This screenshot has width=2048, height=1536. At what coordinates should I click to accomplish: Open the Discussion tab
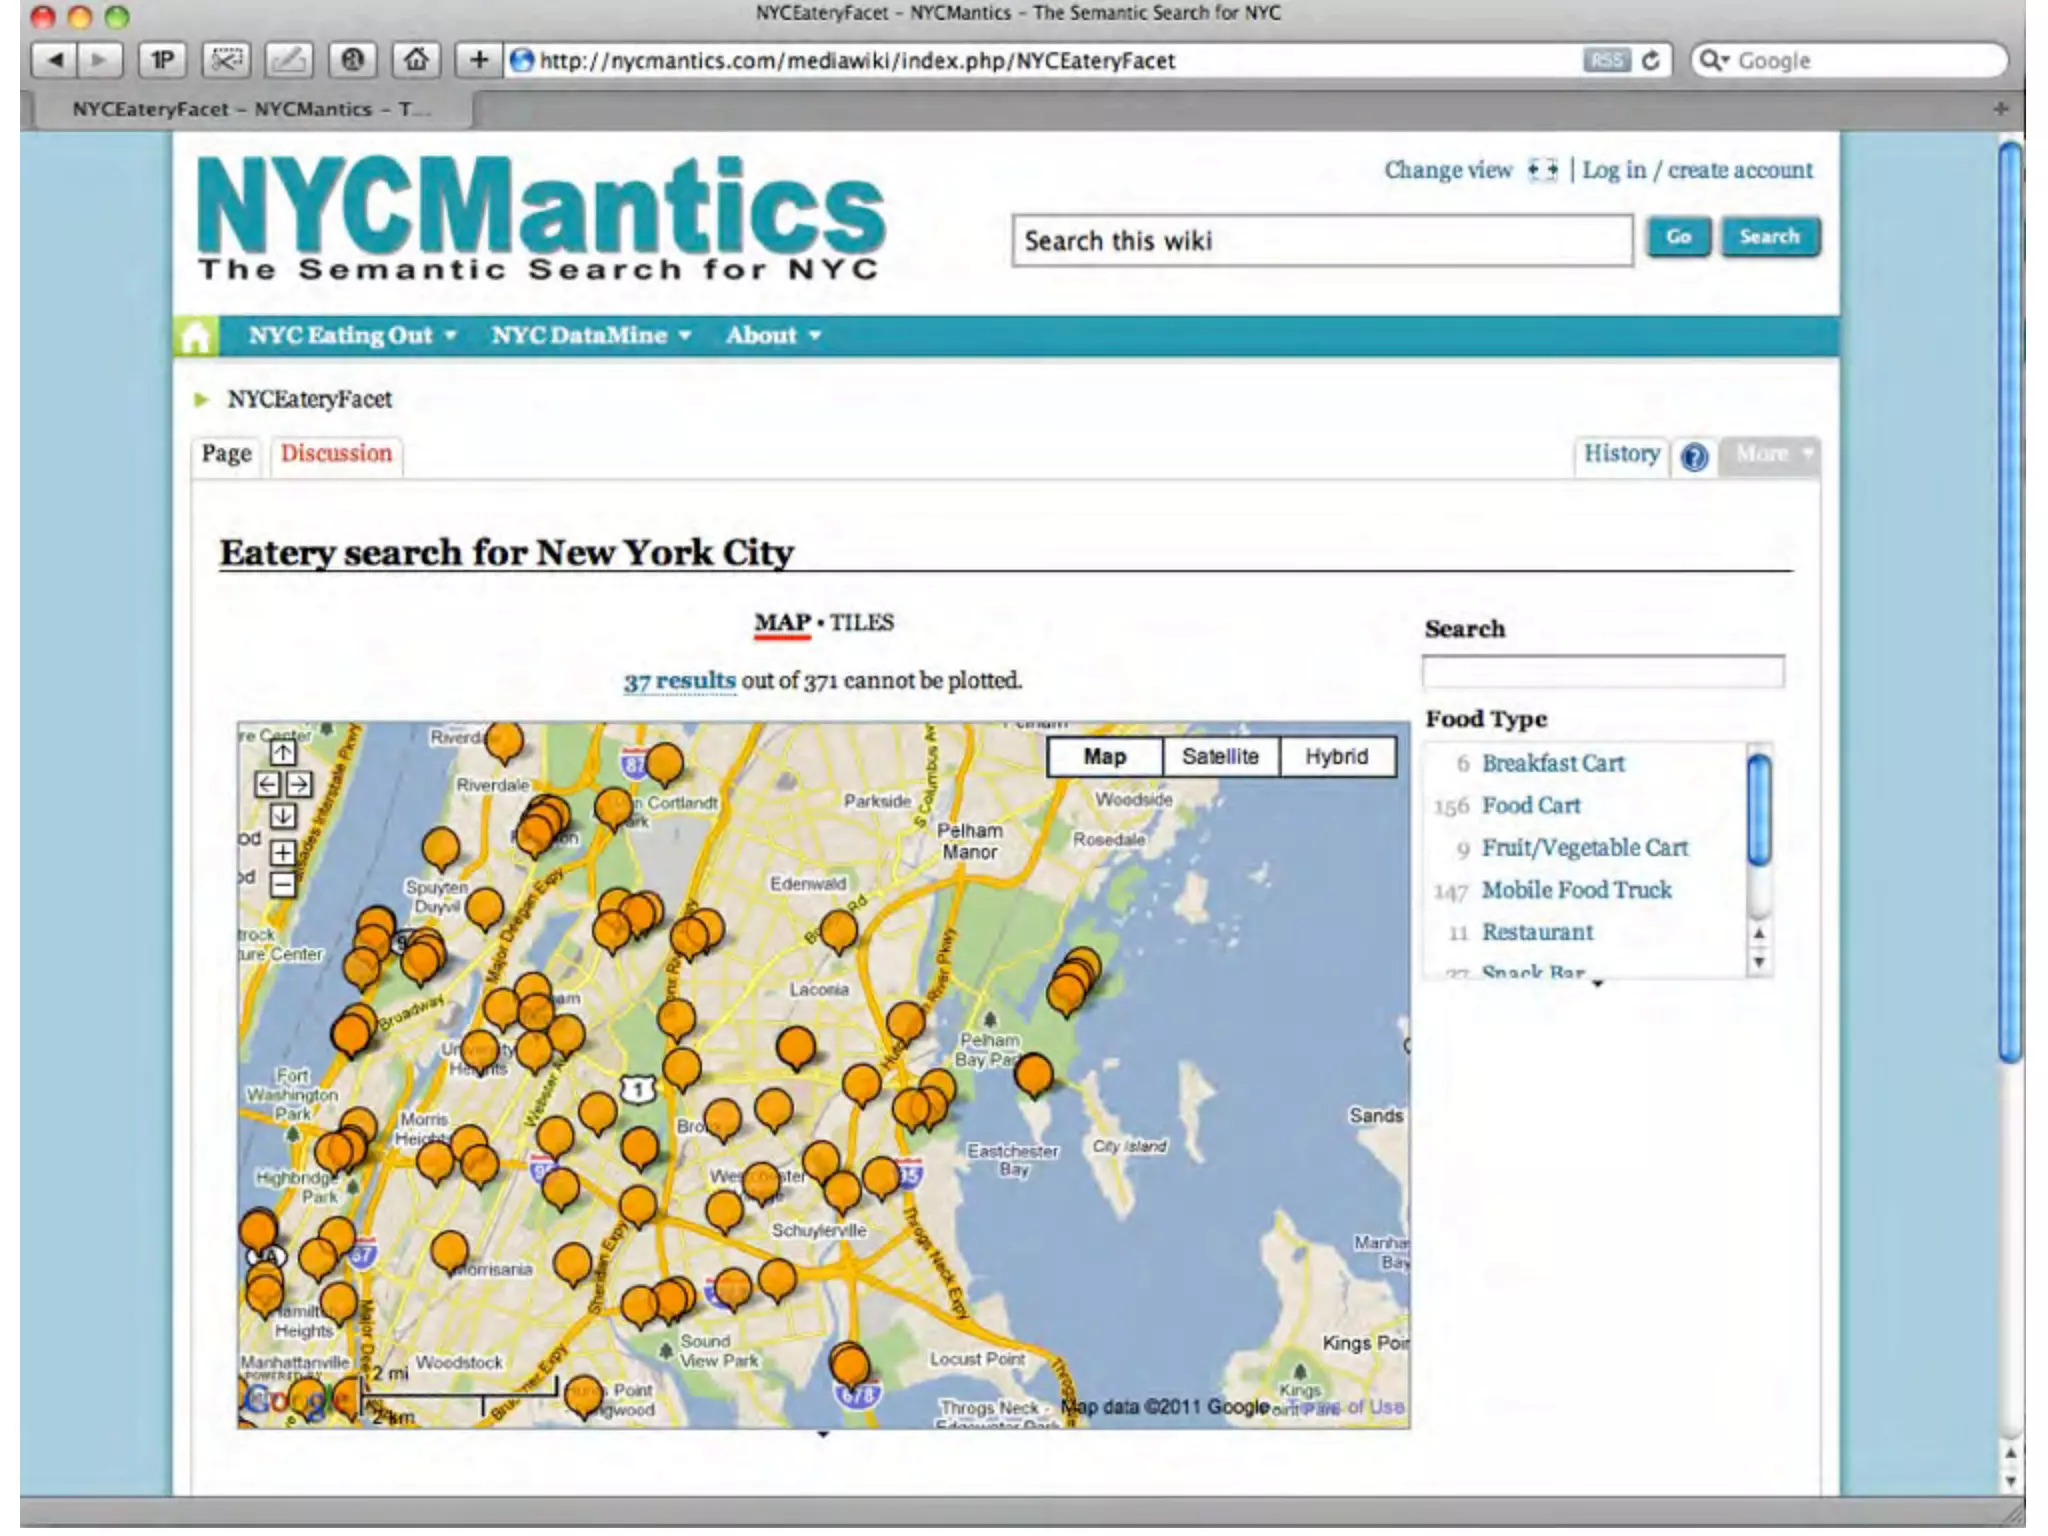(x=336, y=454)
